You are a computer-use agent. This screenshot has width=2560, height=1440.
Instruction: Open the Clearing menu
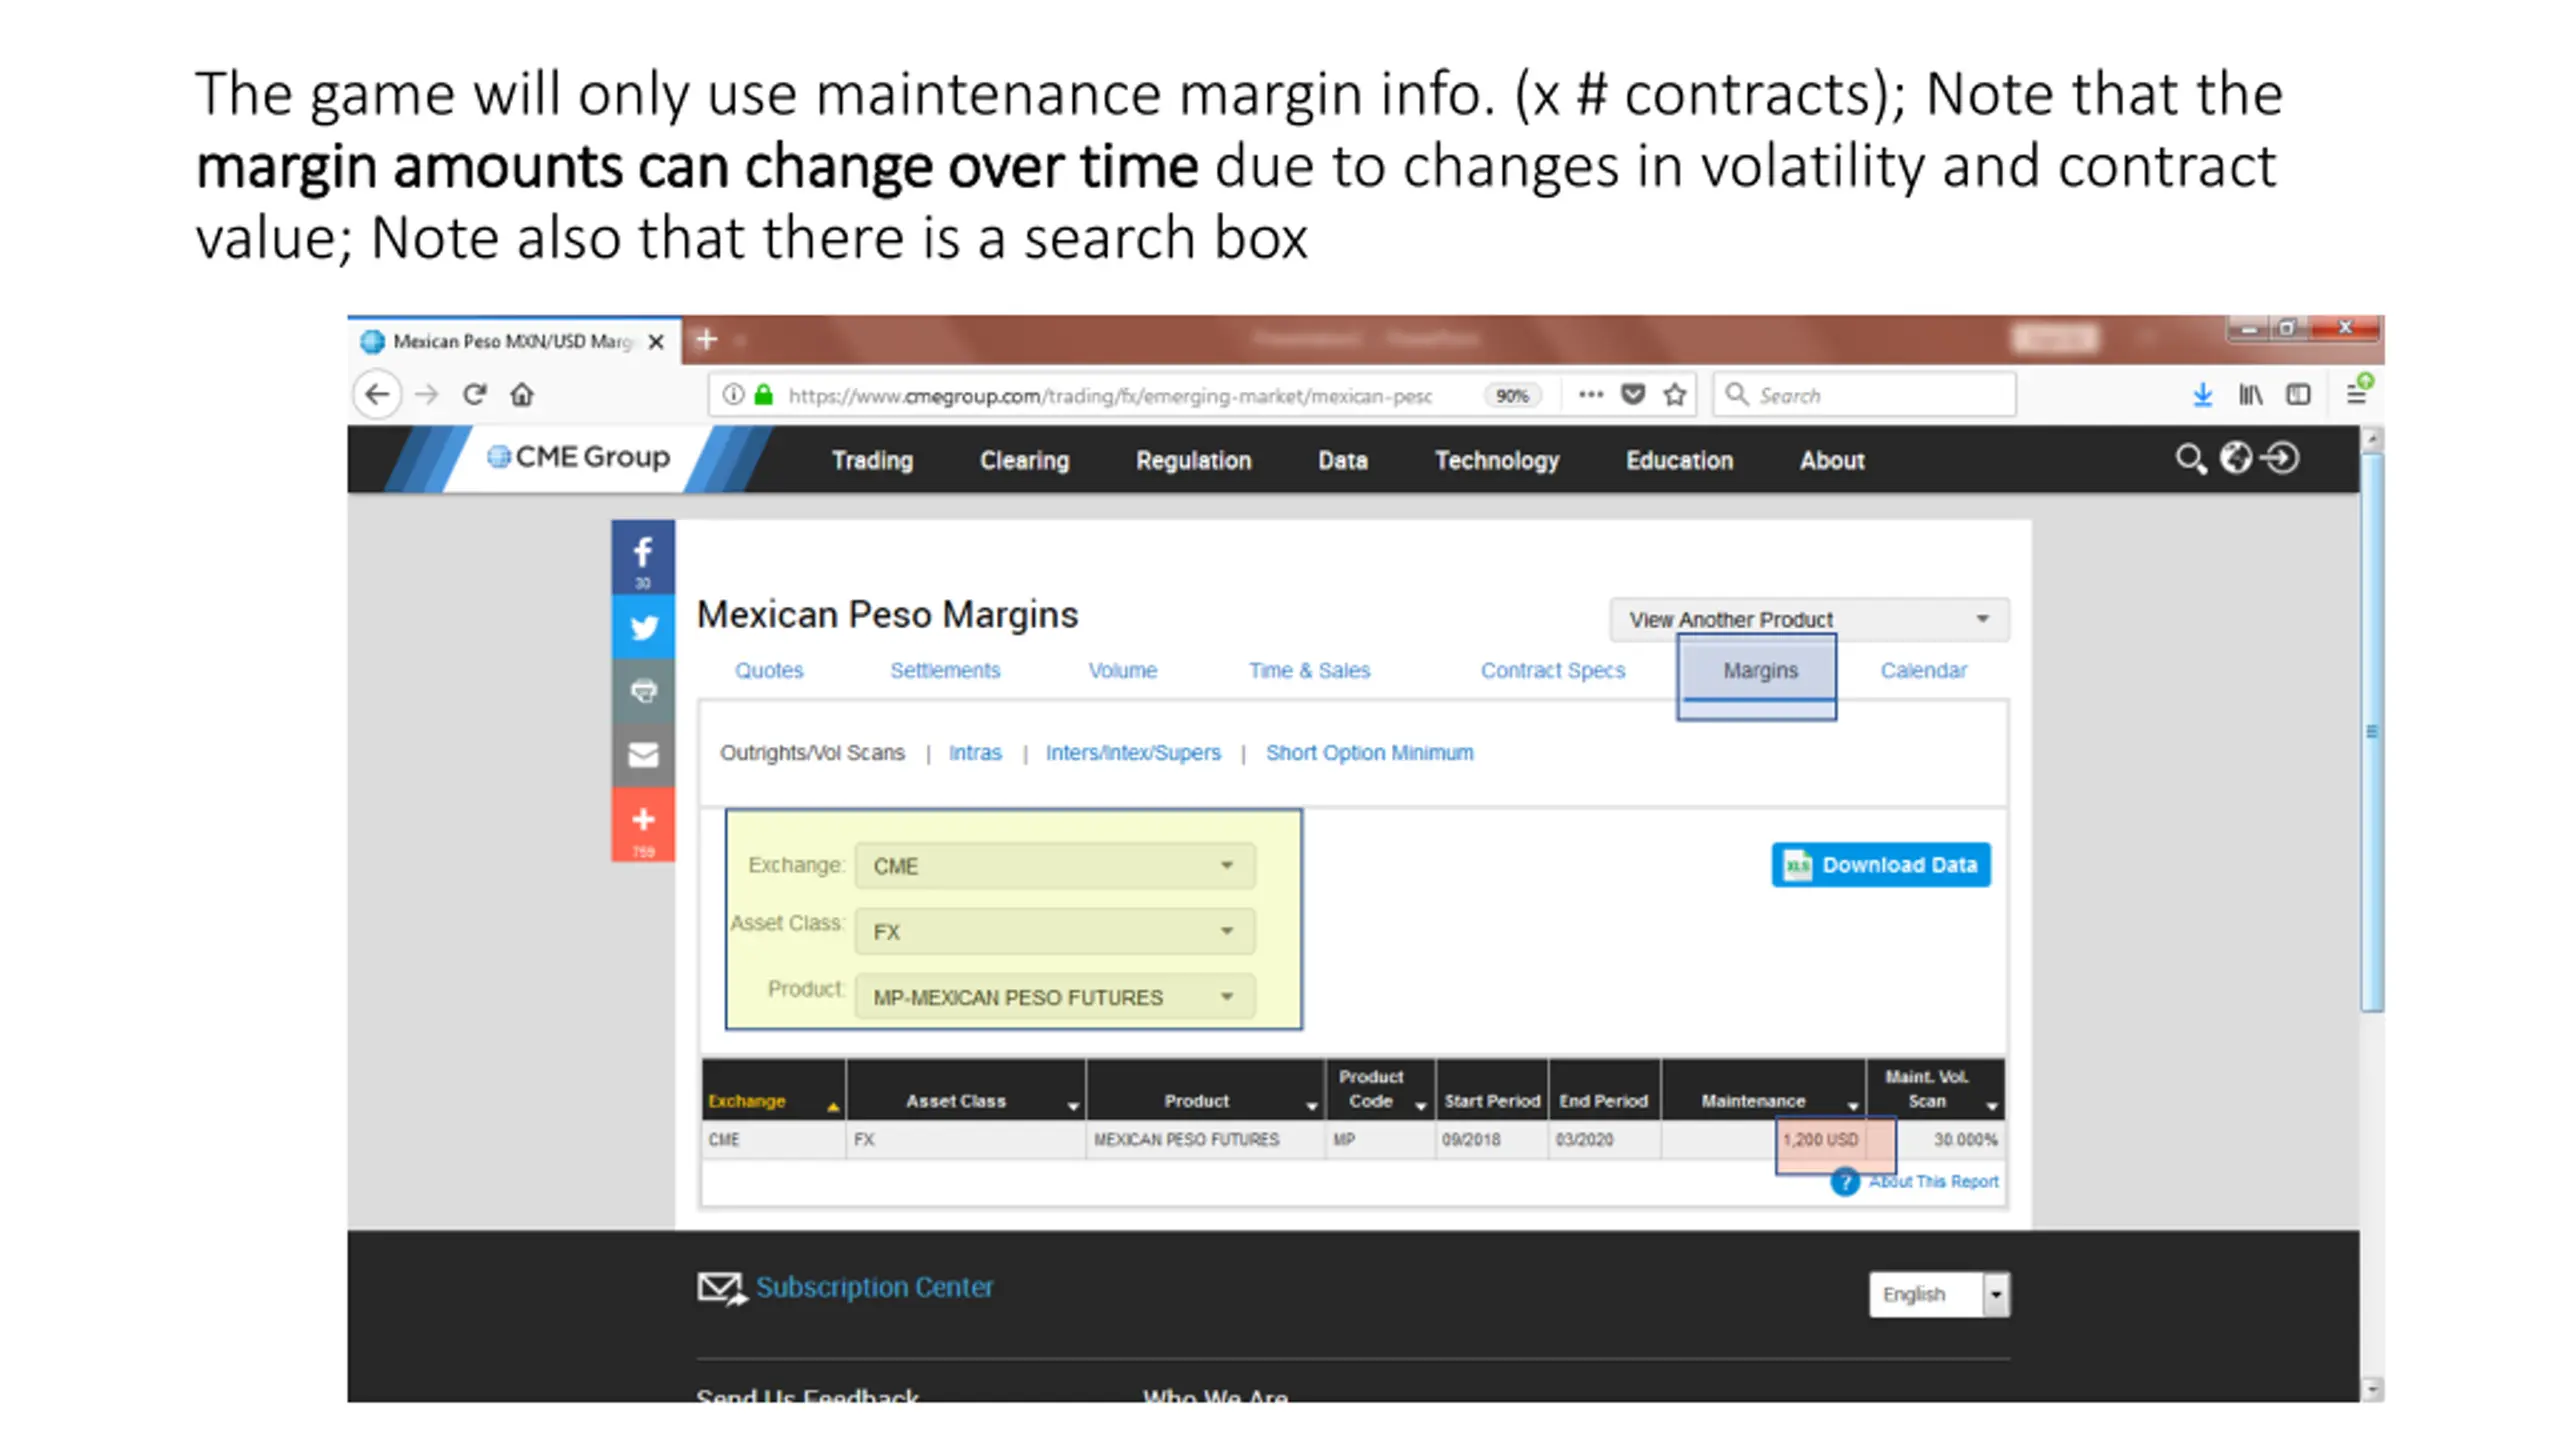click(1024, 460)
